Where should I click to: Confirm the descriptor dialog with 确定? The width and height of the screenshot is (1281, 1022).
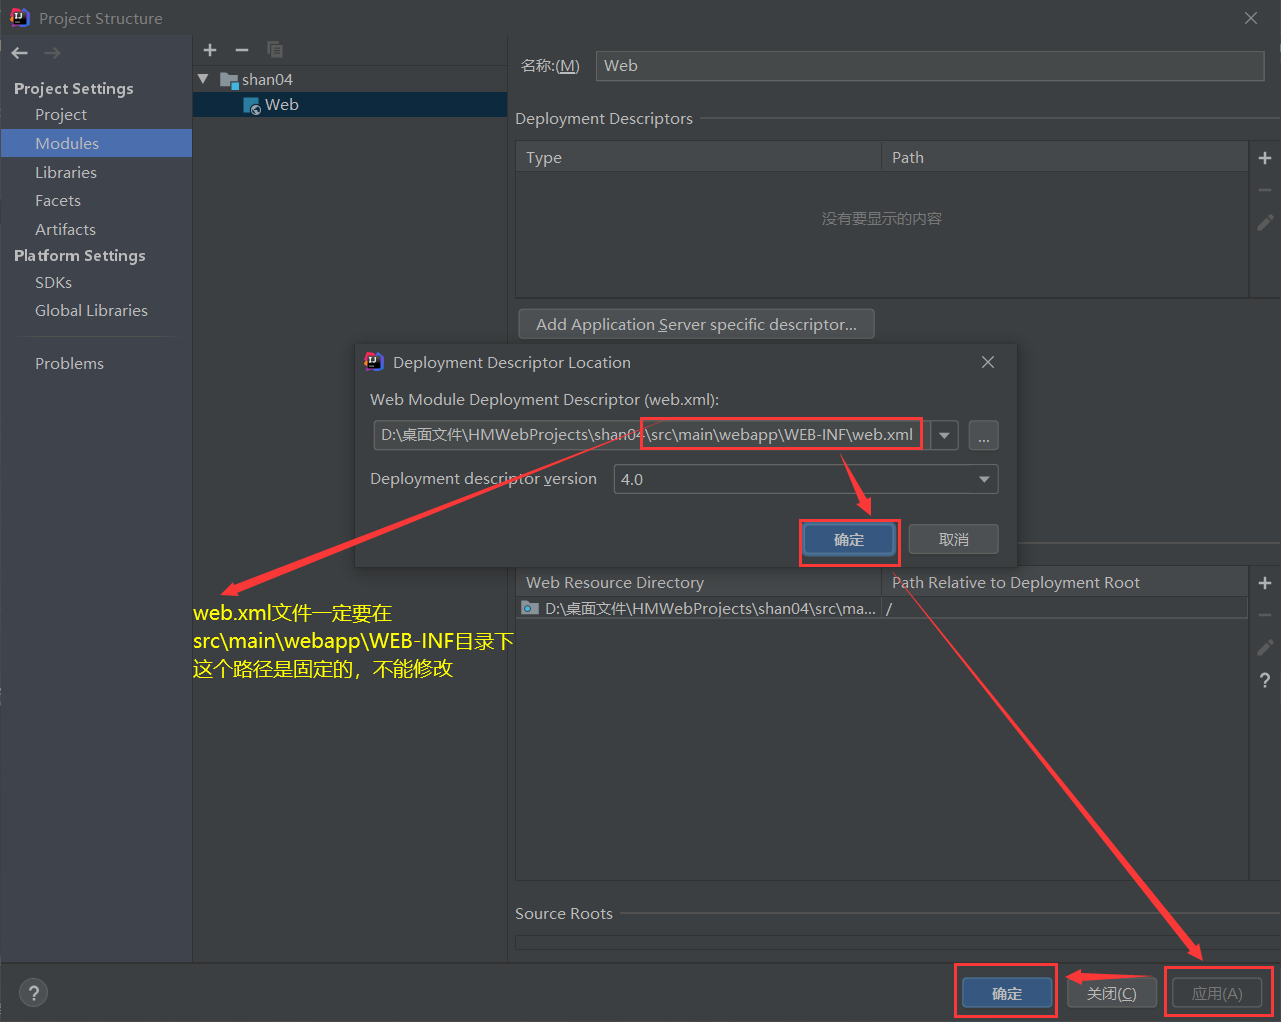(x=849, y=539)
